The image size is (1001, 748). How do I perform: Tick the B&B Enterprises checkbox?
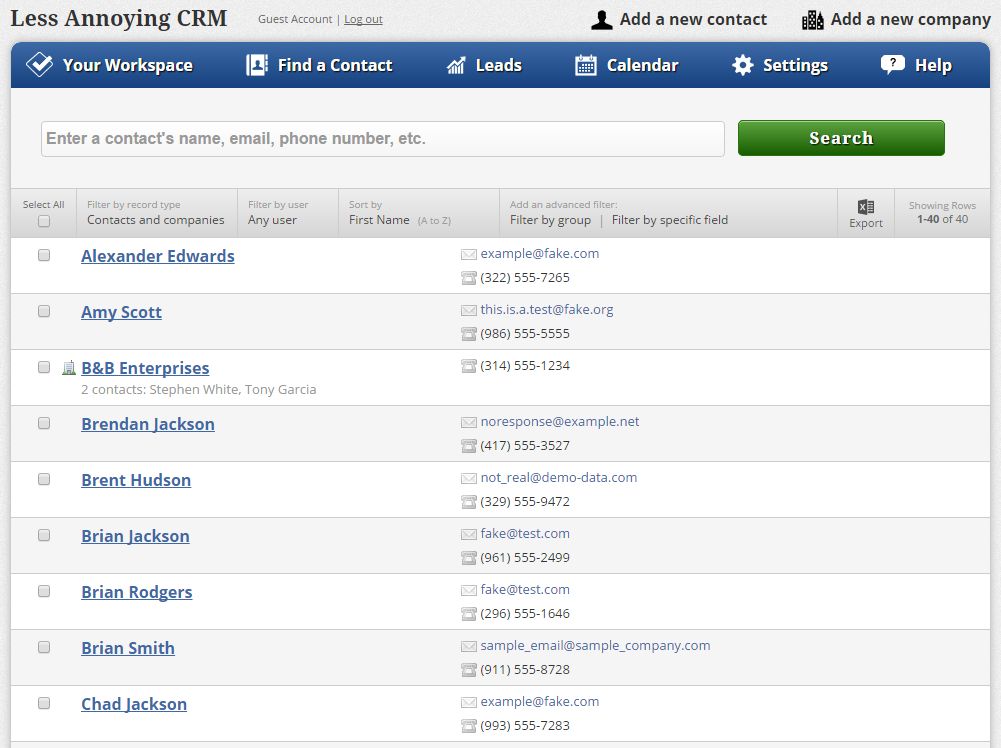pos(43,367)
